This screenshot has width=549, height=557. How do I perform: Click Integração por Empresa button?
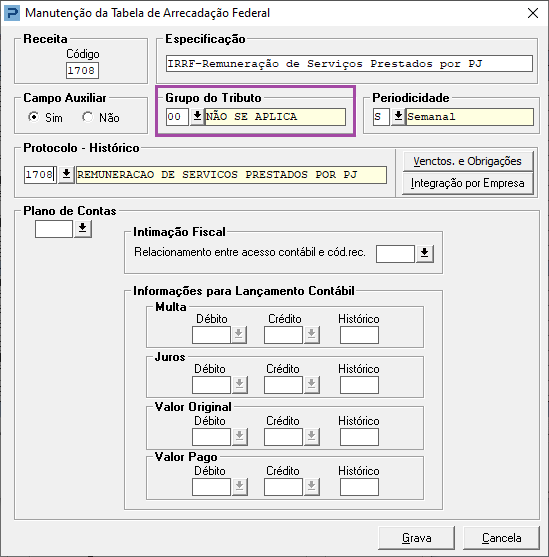click(468, 184)
